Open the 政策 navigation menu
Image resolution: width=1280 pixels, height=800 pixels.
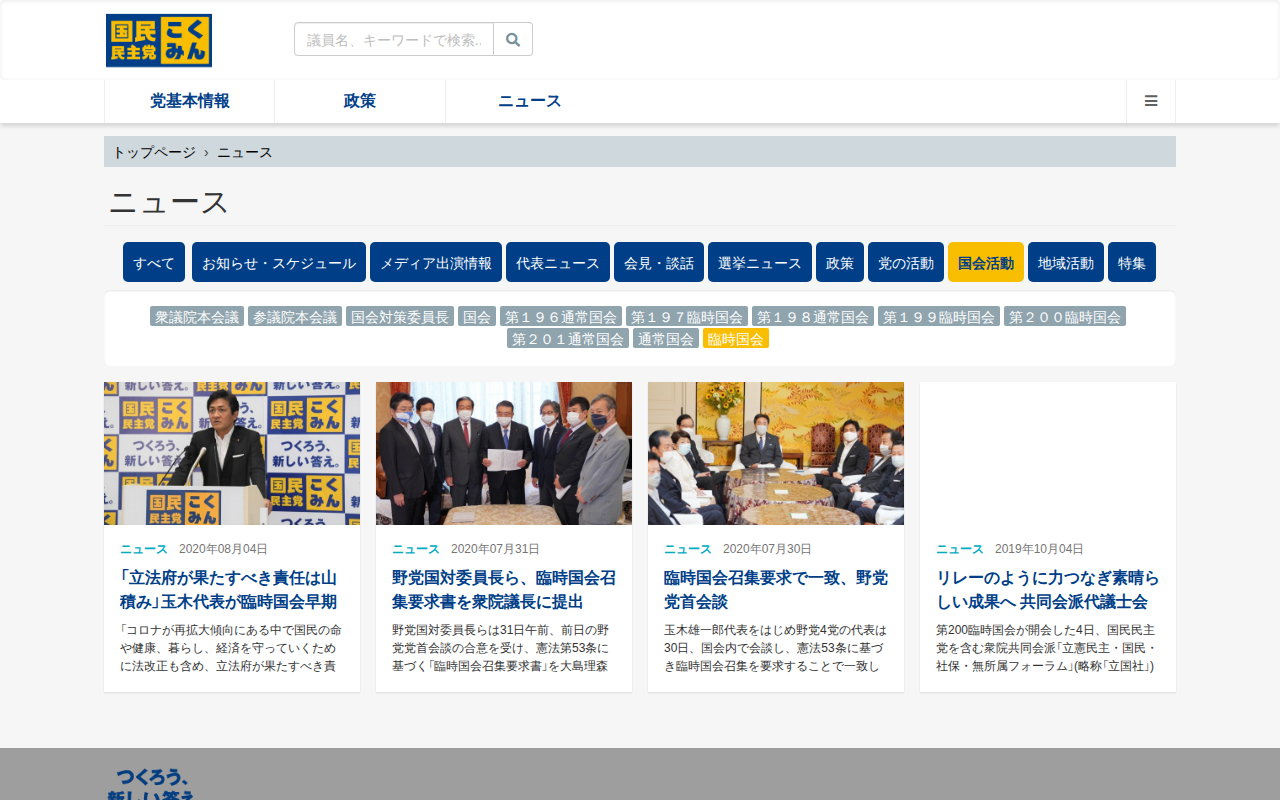click(x=360, y=101)
